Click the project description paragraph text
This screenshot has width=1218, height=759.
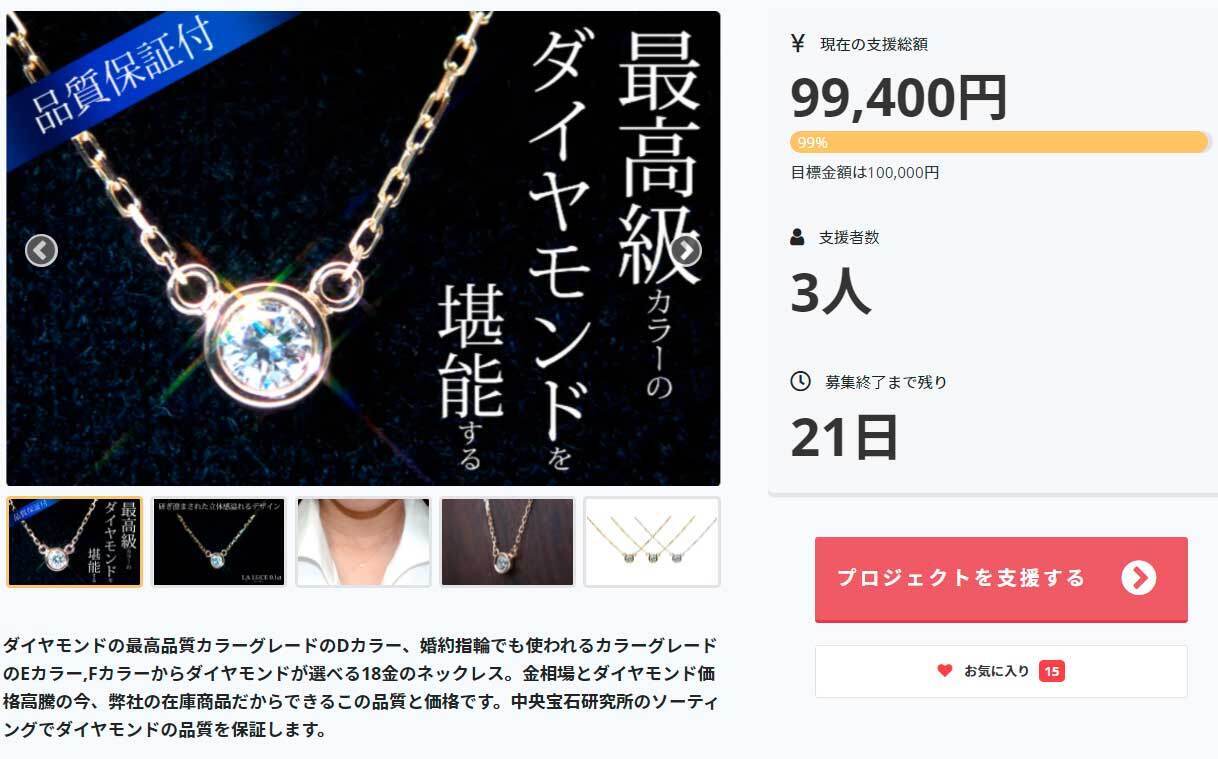click(360, 687)
